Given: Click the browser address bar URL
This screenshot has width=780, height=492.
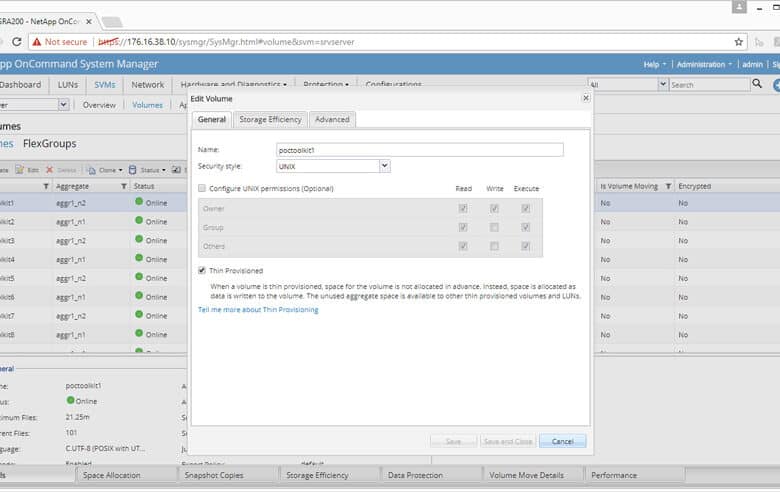Looking at the screenshot, I should 226,42.
